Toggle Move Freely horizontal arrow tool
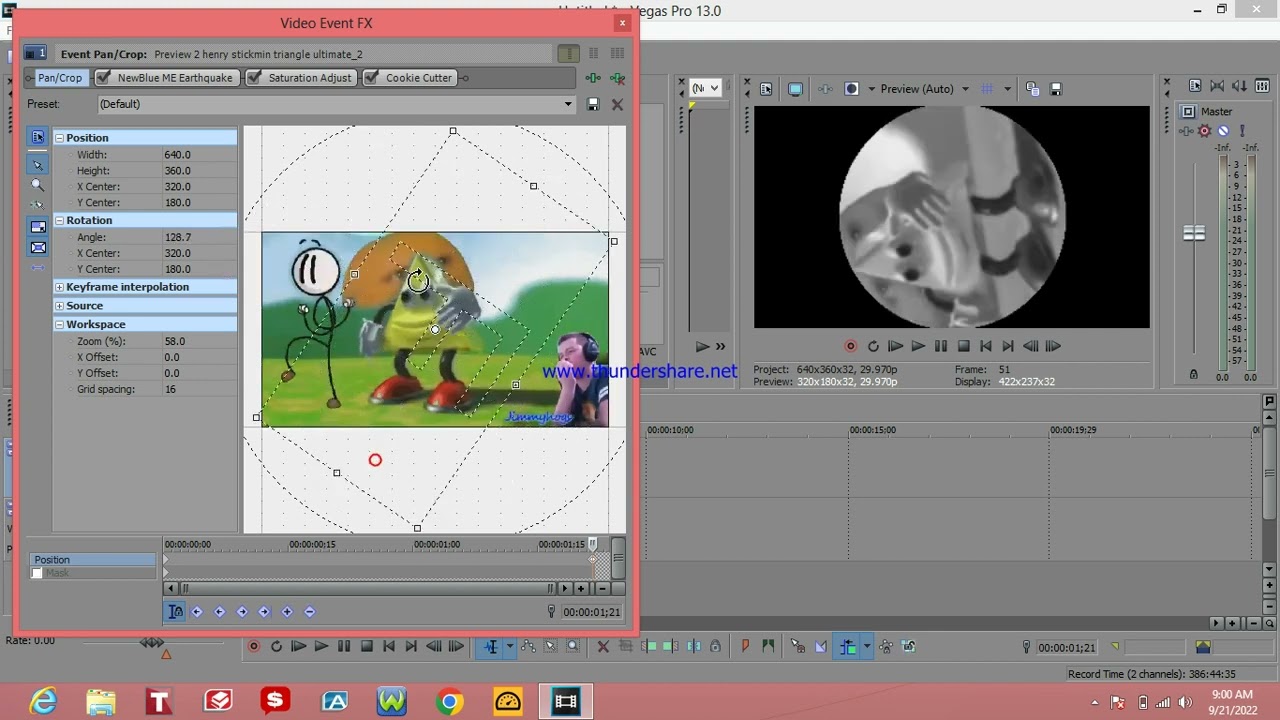 (38, 268)
